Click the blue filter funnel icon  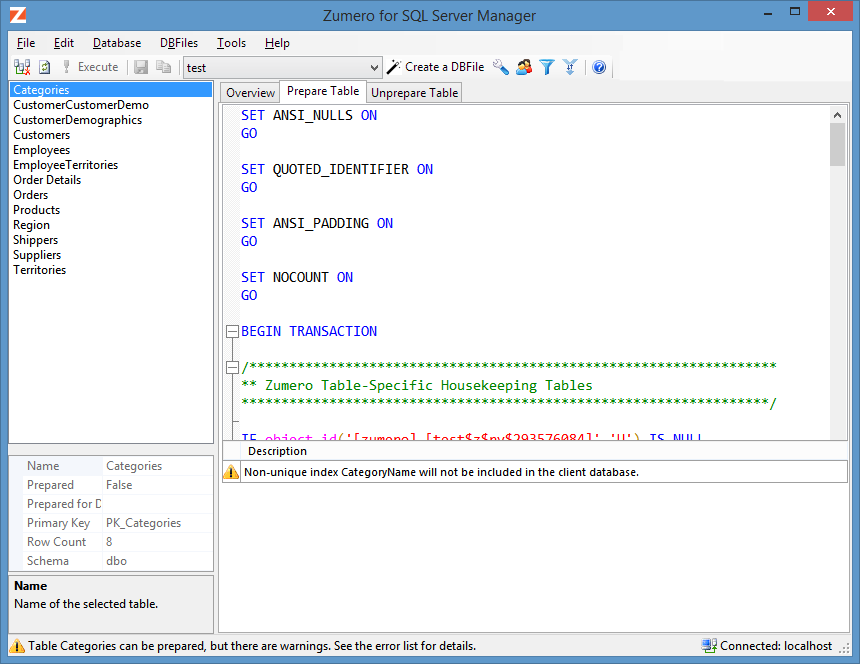pos(547,67)
